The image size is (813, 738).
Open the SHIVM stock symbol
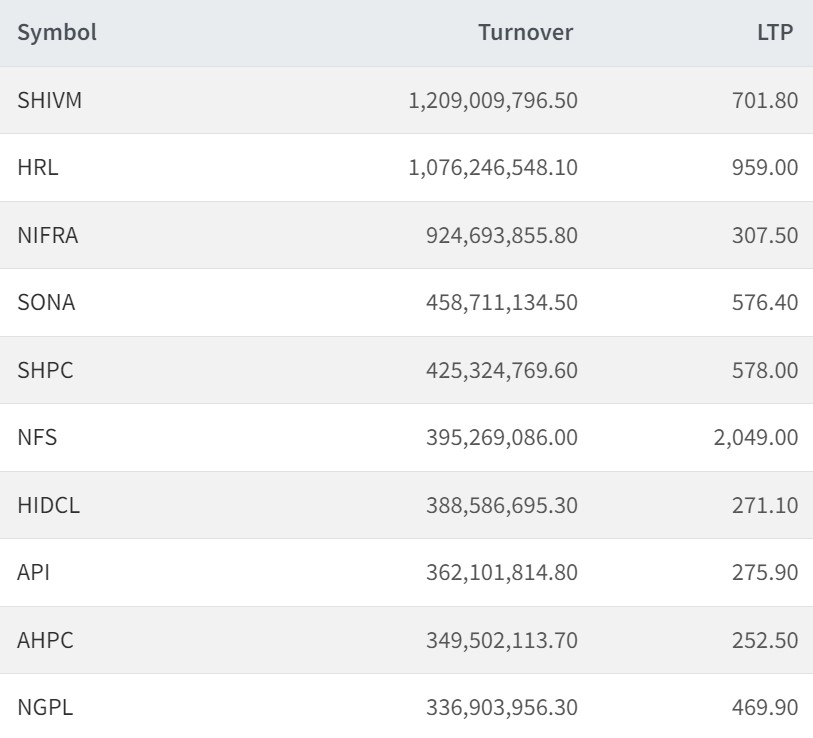pos(49,100)
